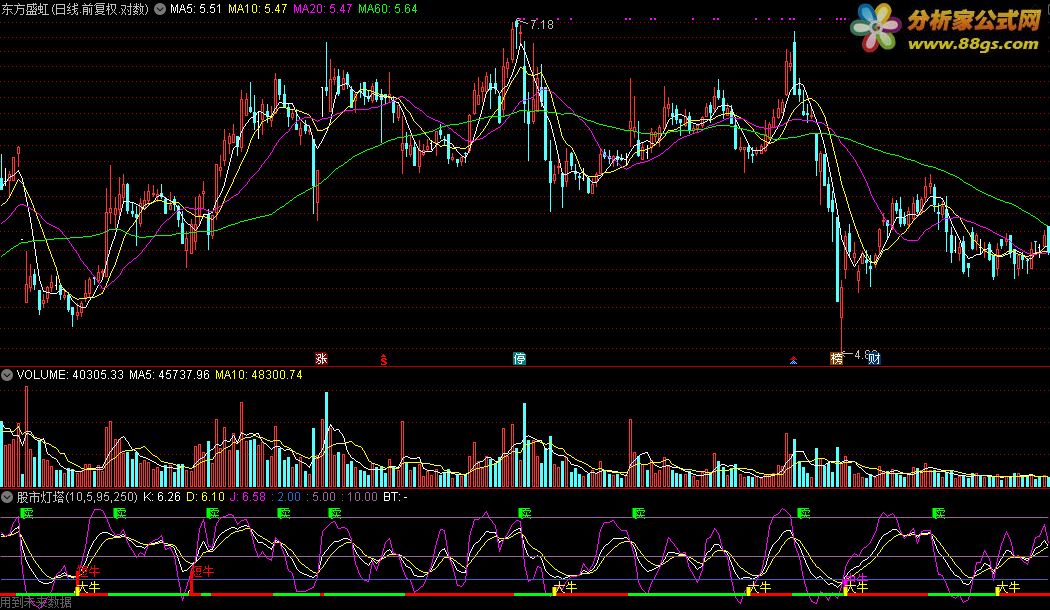Click the K: 6.26 value
This screenshot has height=610, width=1050.
[x=162, y=497]
